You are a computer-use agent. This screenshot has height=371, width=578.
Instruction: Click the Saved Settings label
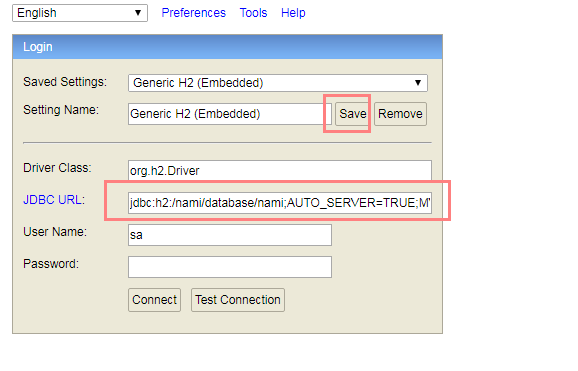click(x=65, y=82)
